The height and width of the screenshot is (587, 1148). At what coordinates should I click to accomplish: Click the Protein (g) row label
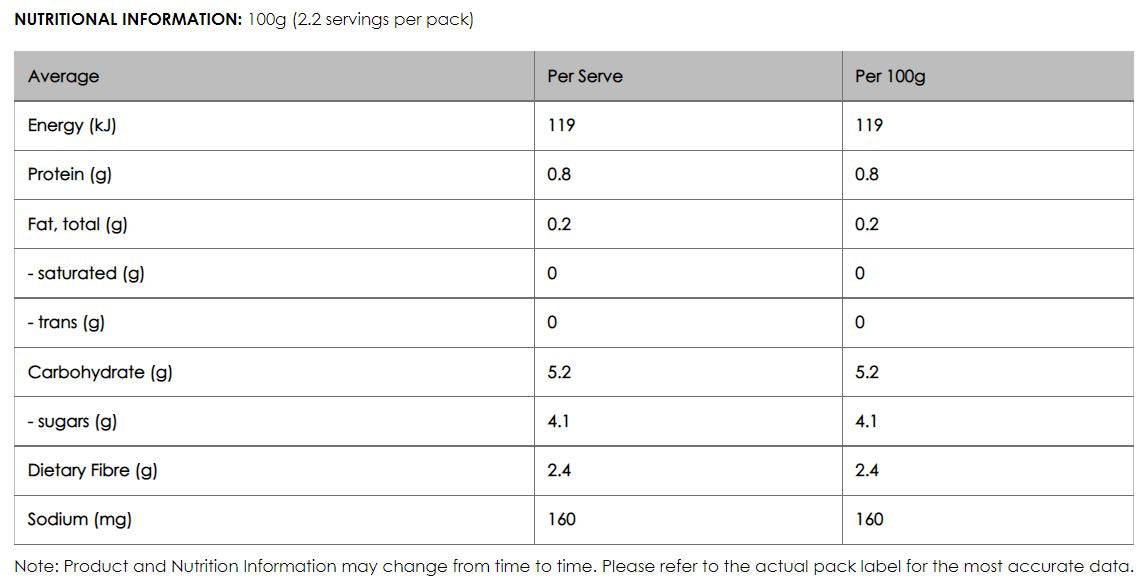click(x=70, y=174)
